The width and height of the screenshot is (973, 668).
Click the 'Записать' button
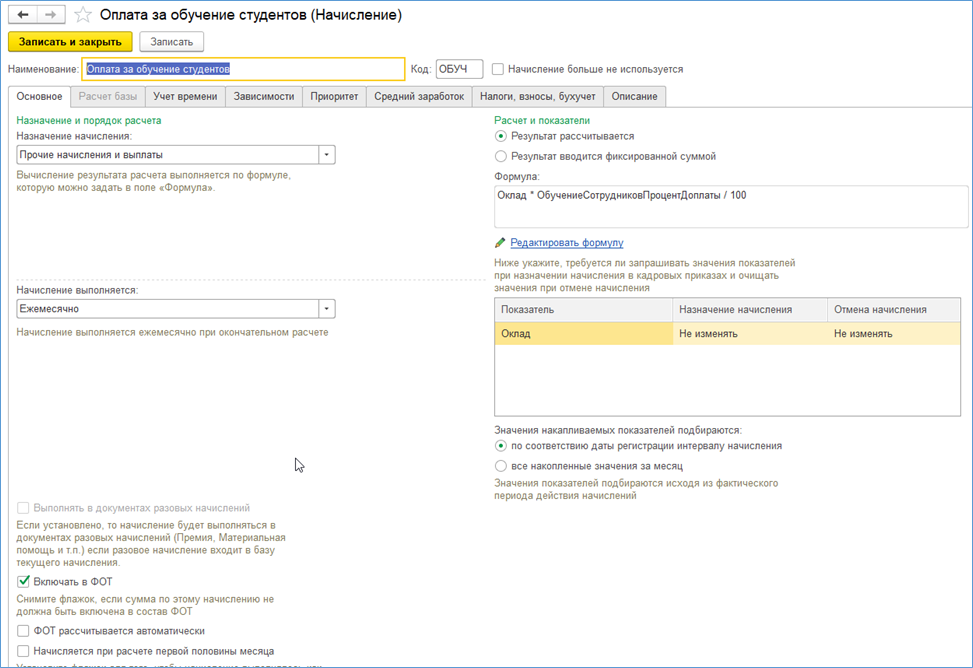pos(172,41)
